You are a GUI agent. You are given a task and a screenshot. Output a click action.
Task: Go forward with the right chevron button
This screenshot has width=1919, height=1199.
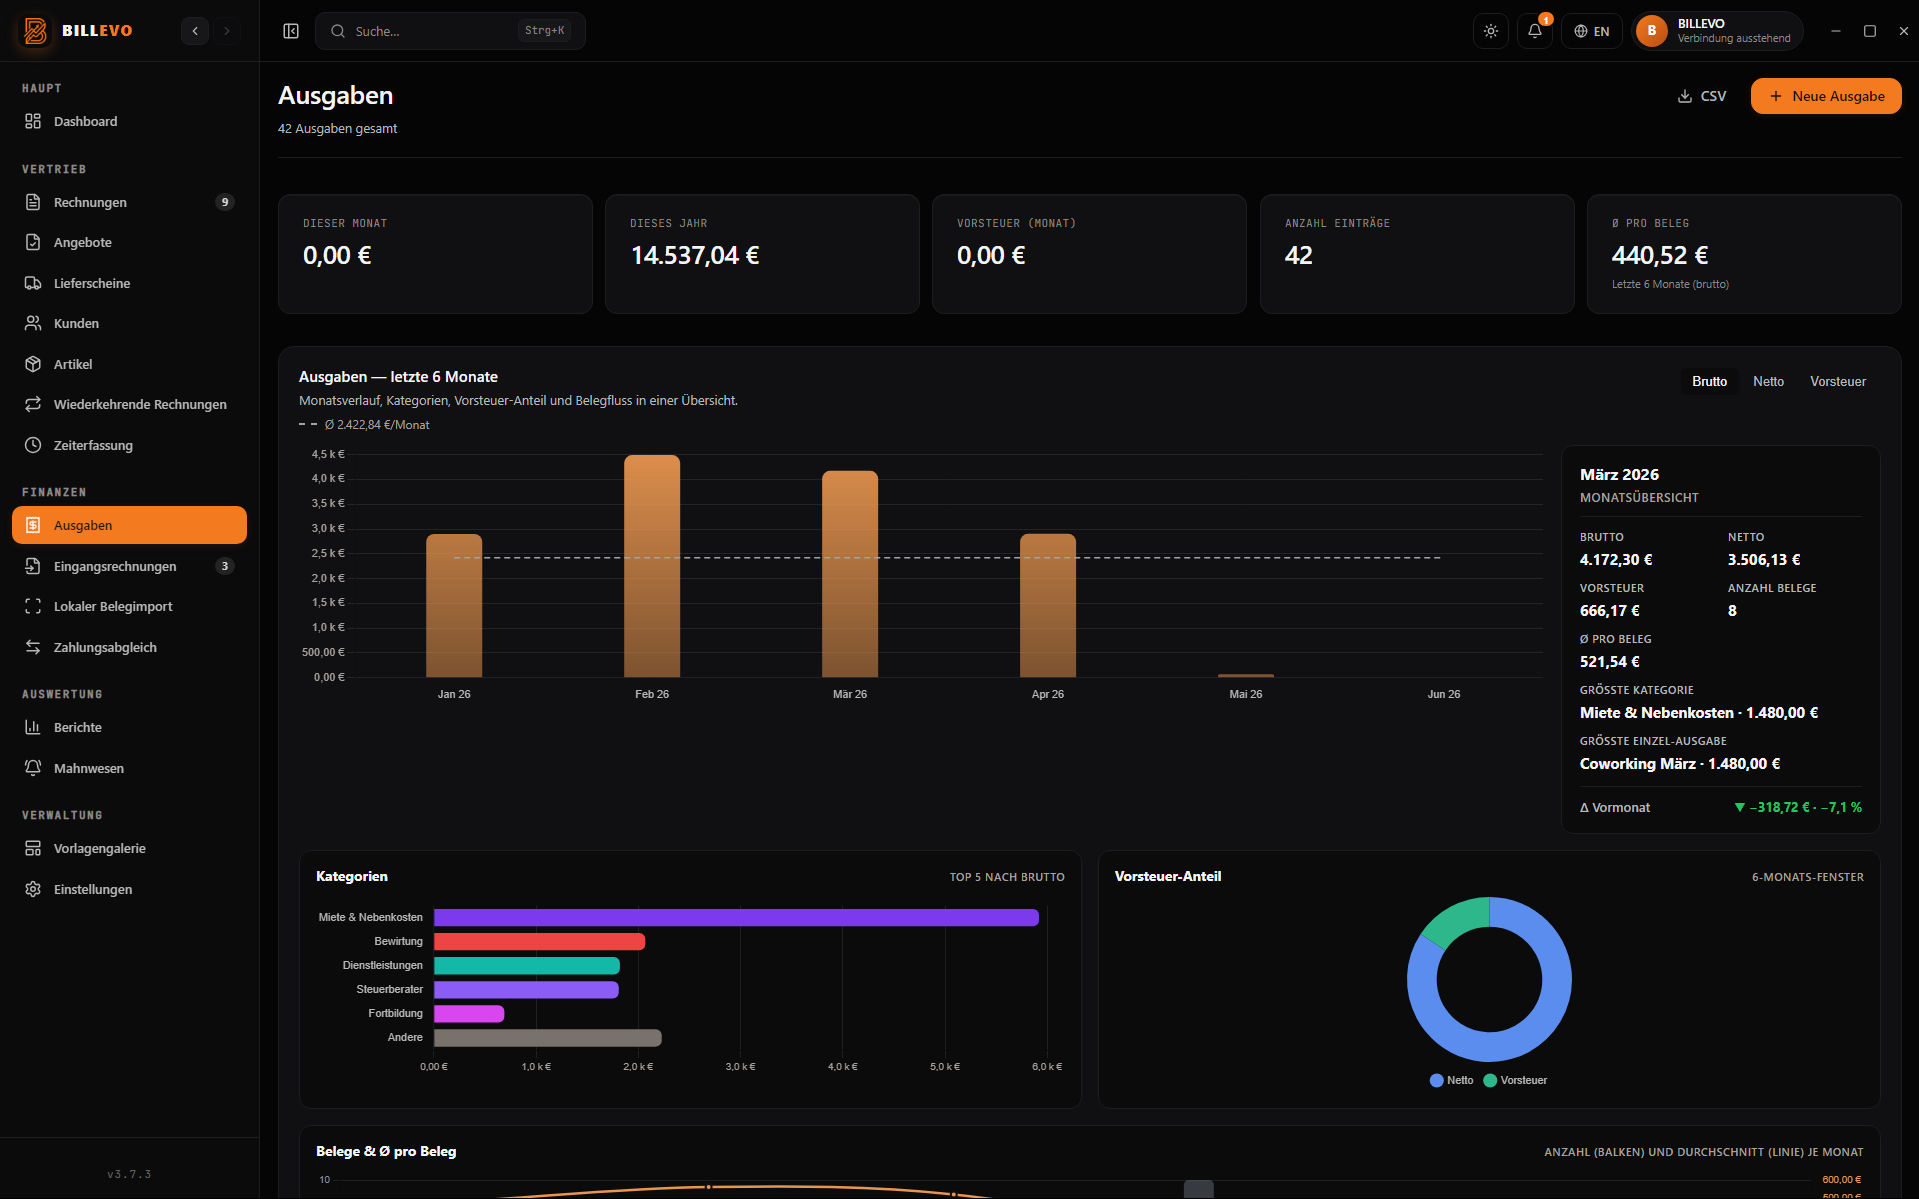227,31
